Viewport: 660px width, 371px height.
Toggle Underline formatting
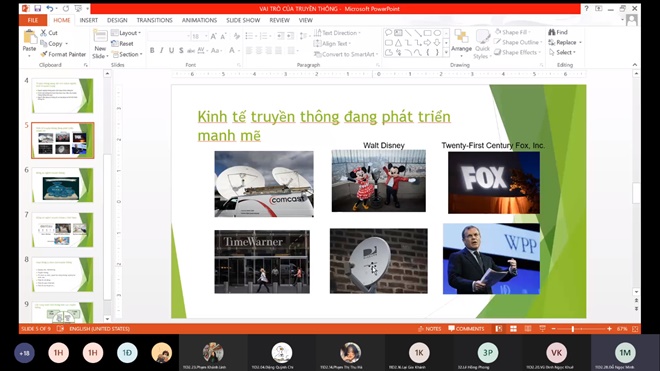[171, 51]
